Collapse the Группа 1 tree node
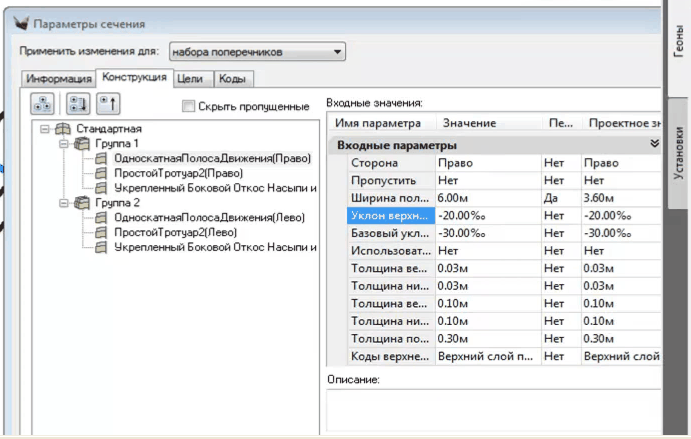 [64, 144]
